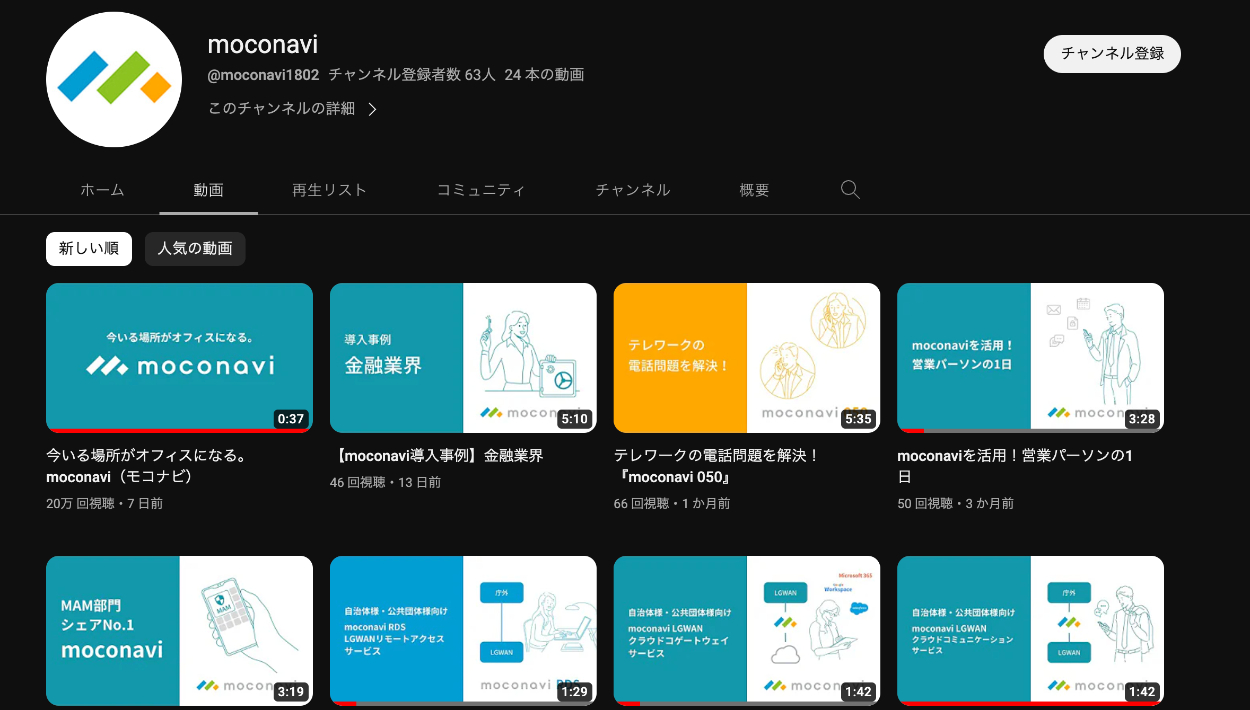Open the moconavi RDS LGWAN video thumbnail
1250x710 pixels.
(463, 630)
